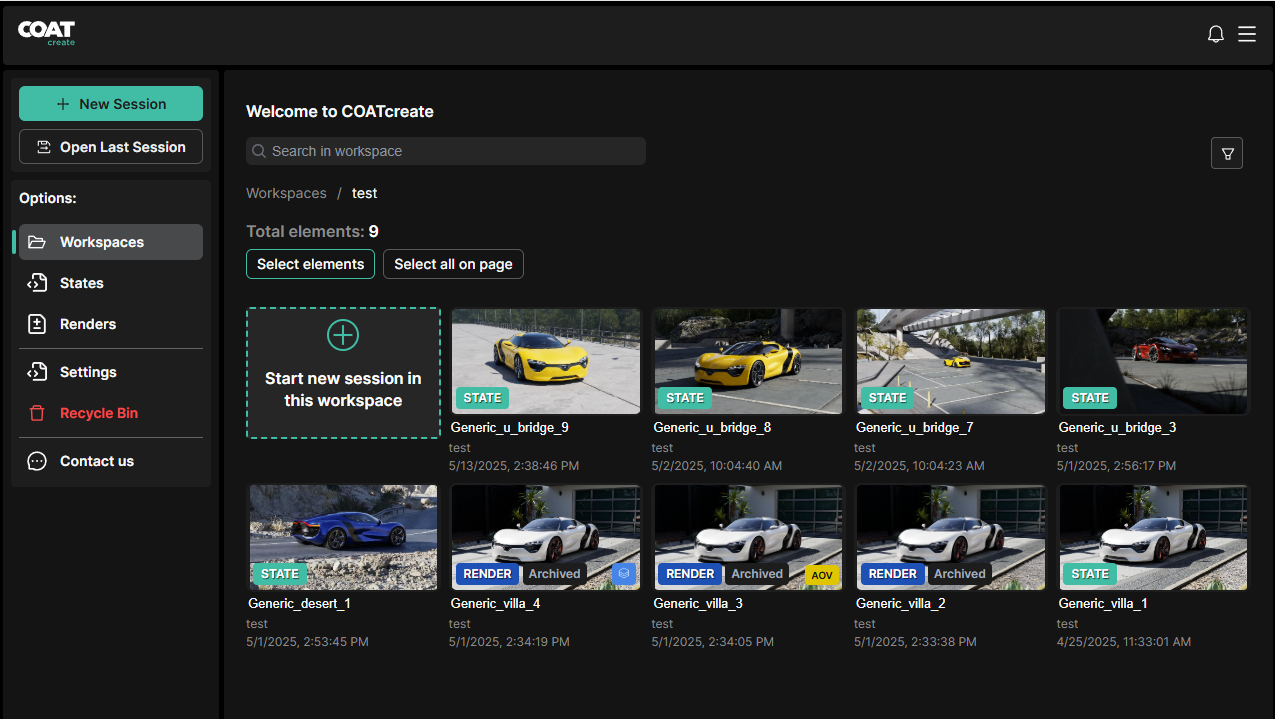Toggle Select elements mode
The width and height of the screenshot is (1275, 719).
click(x=310, y=264)
